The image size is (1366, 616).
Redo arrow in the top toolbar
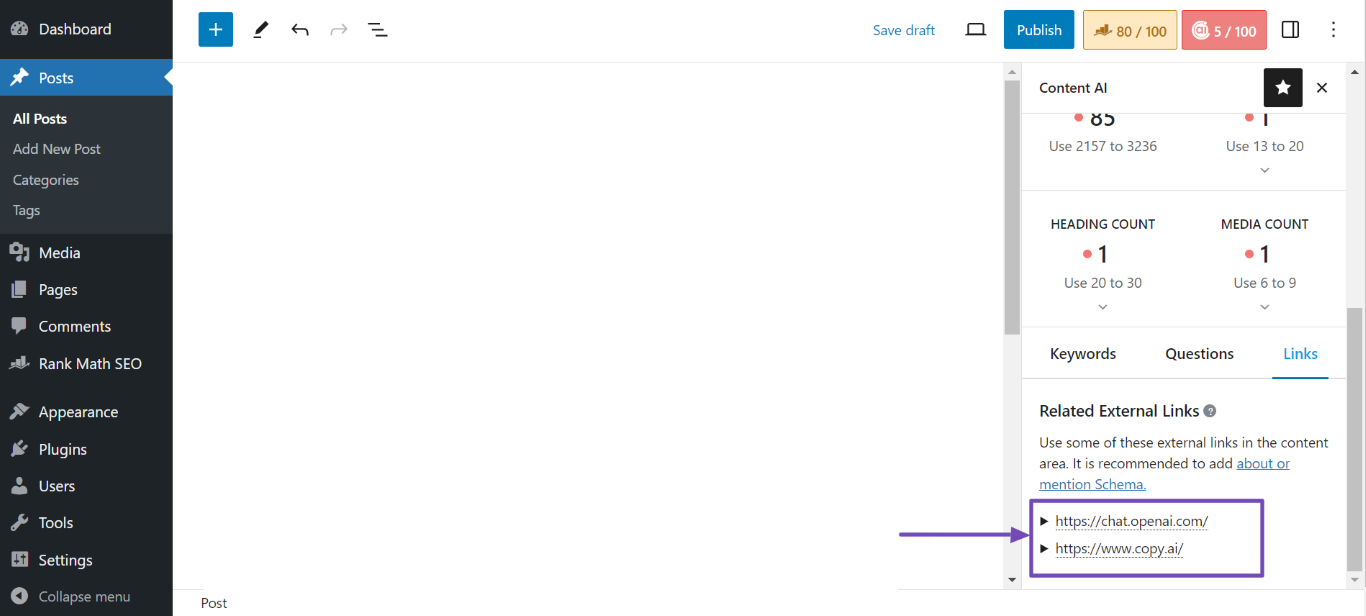[x=339, y=30]
